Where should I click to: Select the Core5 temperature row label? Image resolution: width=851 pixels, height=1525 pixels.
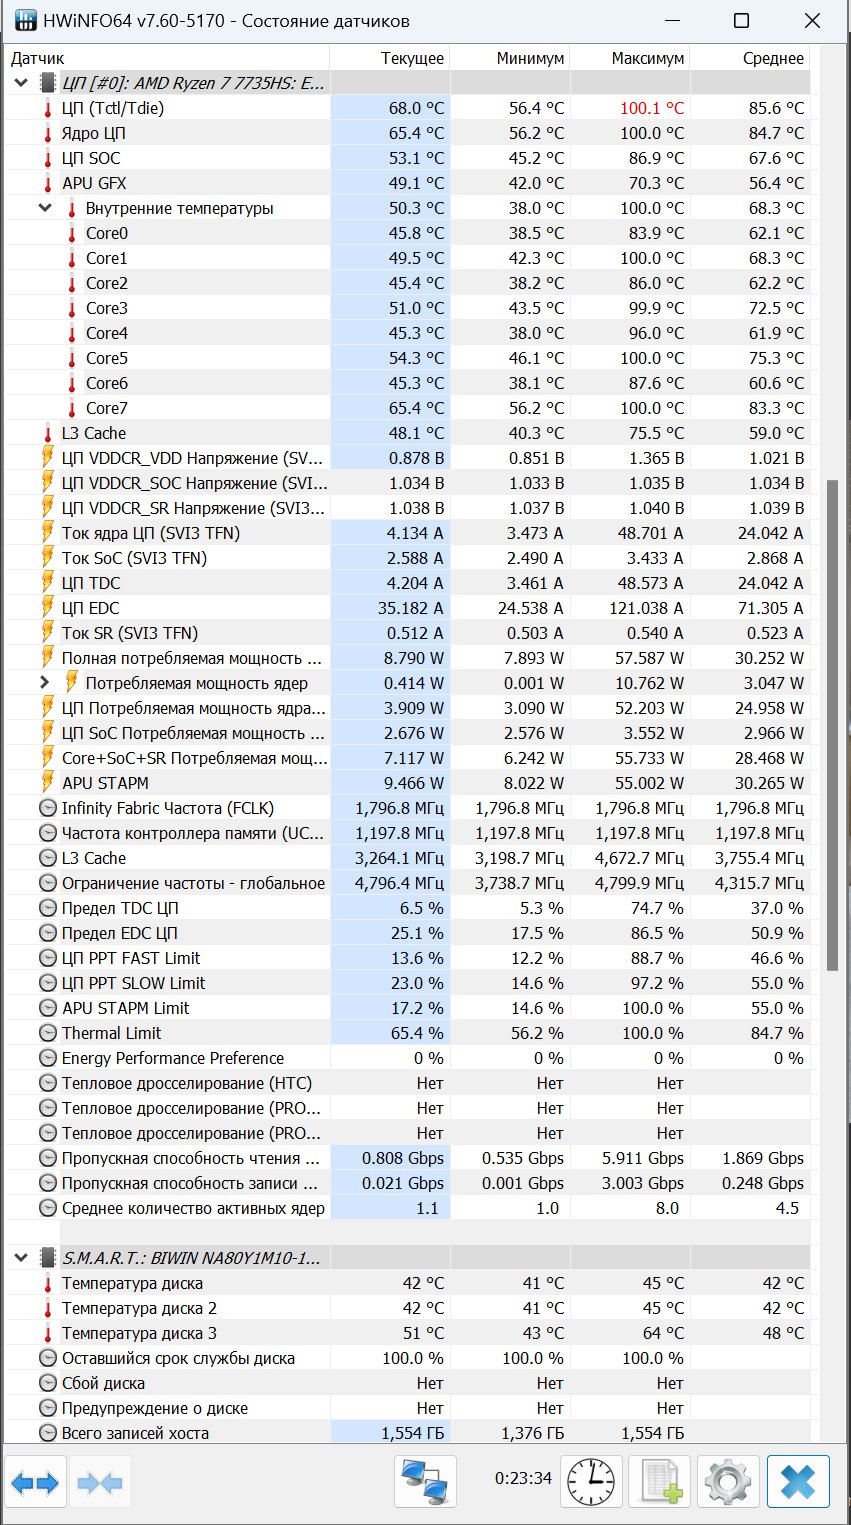pos(106,358)
